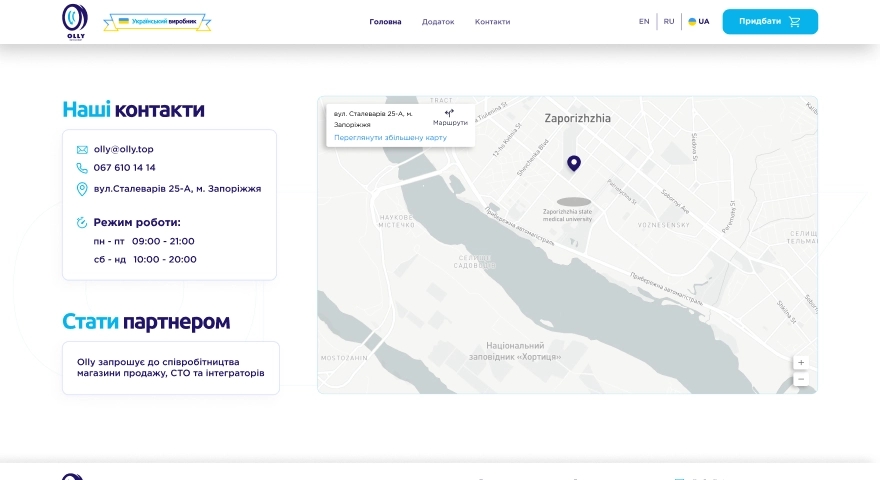Click the Режим роботи heading

click(137, 222)
